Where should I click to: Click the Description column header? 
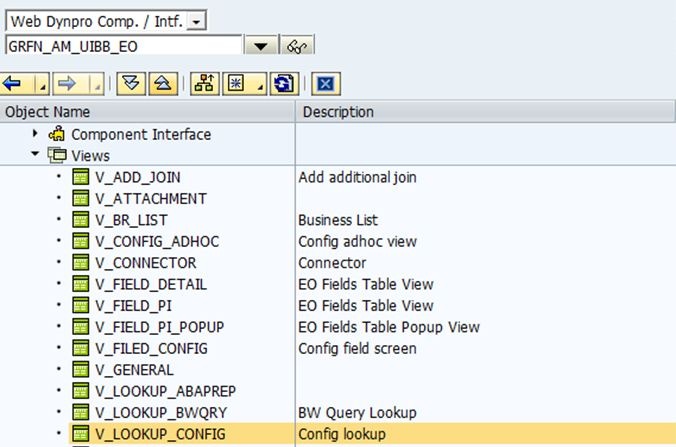485,112
